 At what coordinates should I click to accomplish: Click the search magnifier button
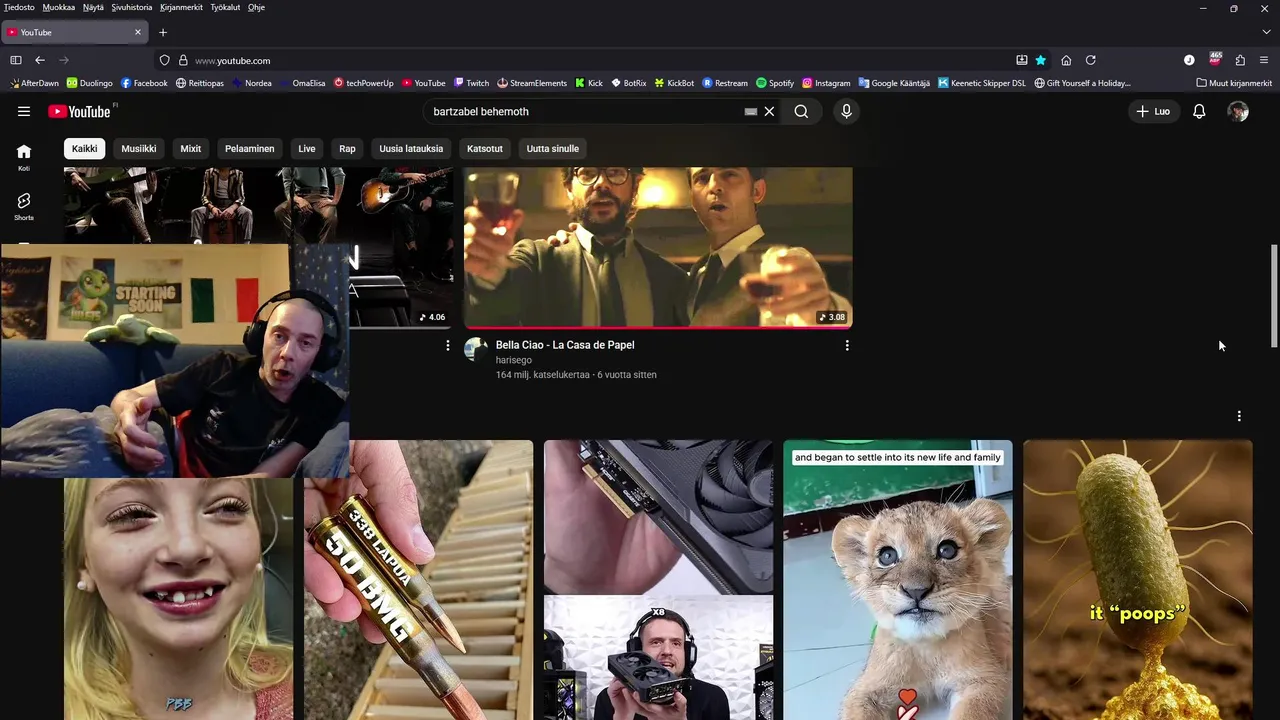801,112
